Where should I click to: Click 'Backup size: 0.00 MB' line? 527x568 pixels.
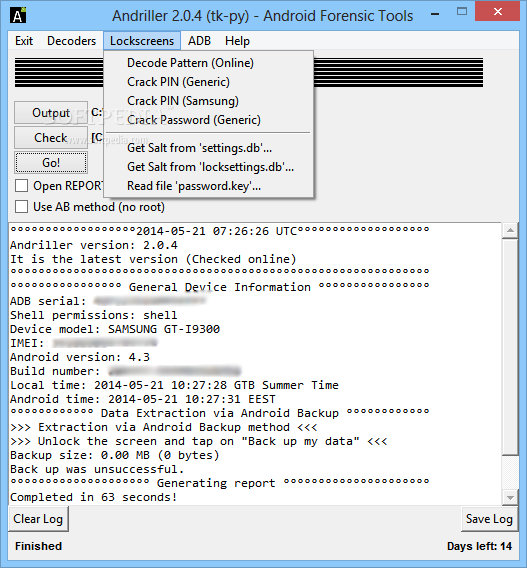coord(115,455)
